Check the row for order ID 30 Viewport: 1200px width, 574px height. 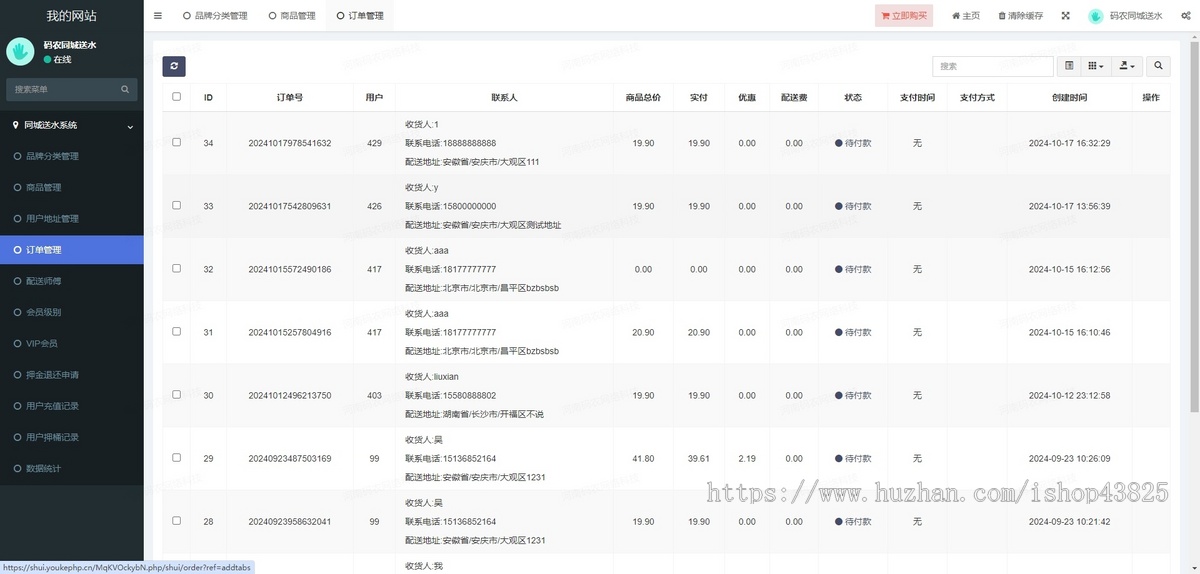pyautogui.click(x=177, y=394)
